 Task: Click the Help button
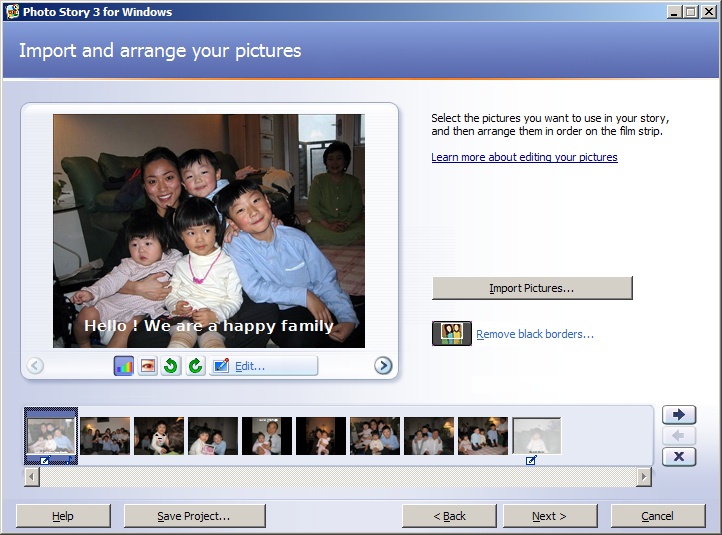click(x=63, y=516)
